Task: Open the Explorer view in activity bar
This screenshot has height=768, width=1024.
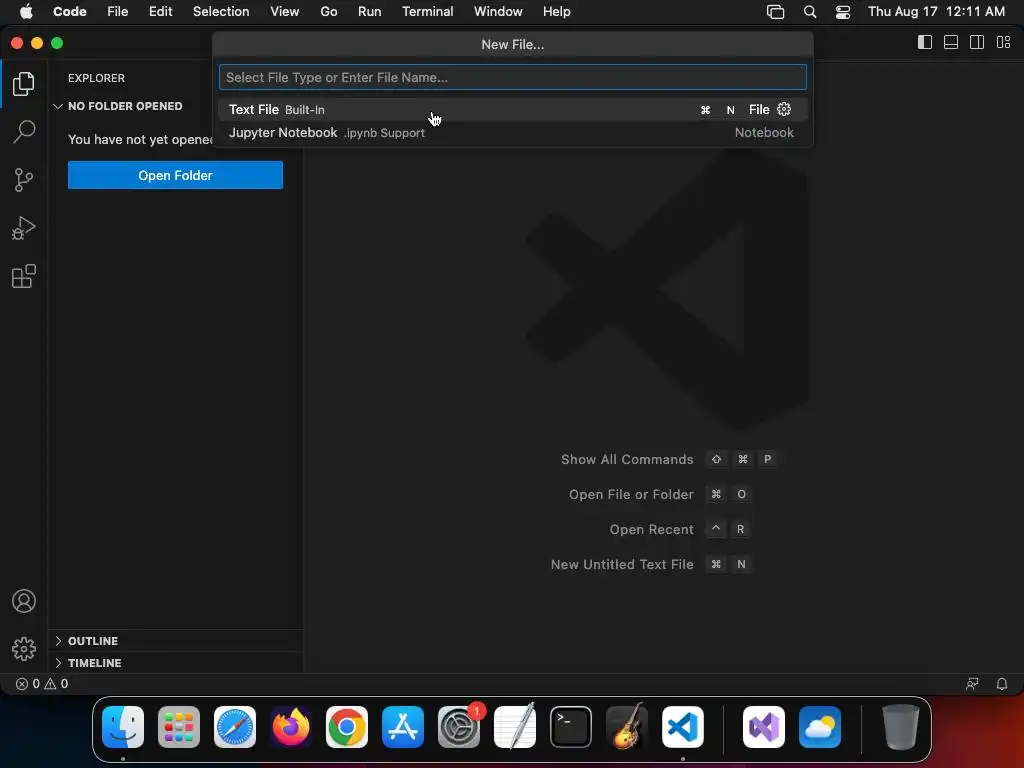Action: 24,84
